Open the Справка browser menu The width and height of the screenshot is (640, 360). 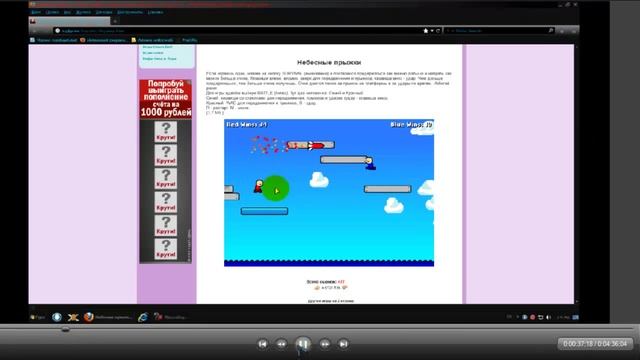coord(156,12)
